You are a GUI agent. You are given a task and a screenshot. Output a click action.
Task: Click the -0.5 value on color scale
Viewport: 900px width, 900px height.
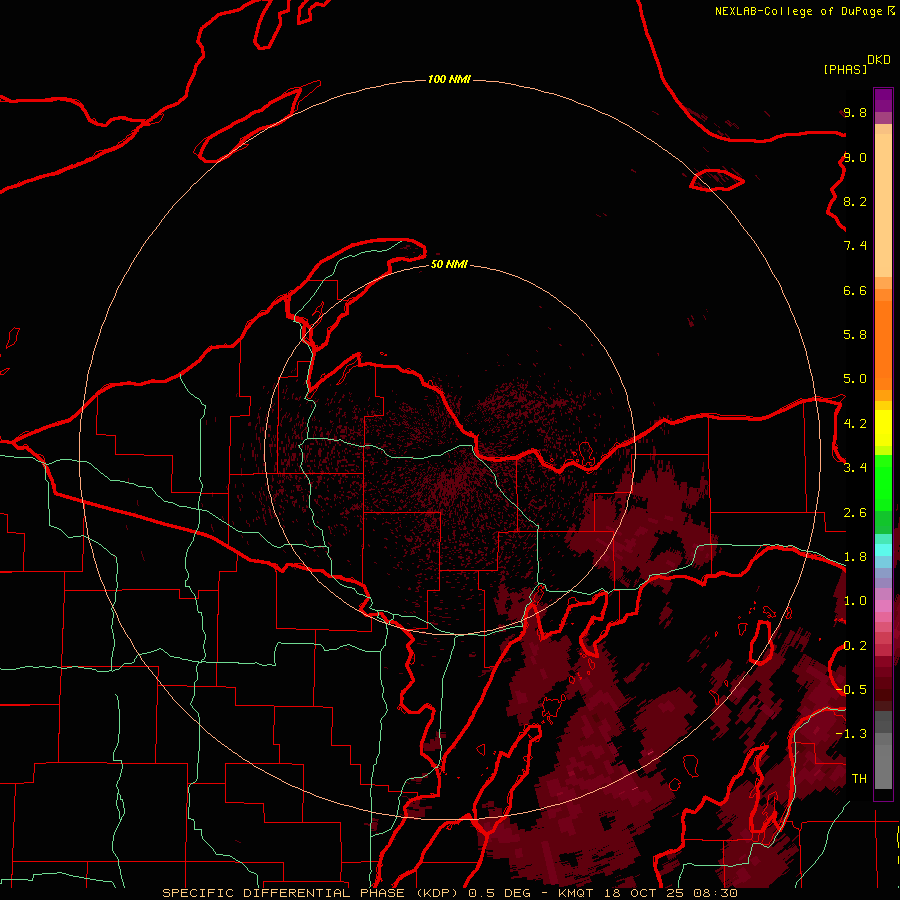coord(851,690)
